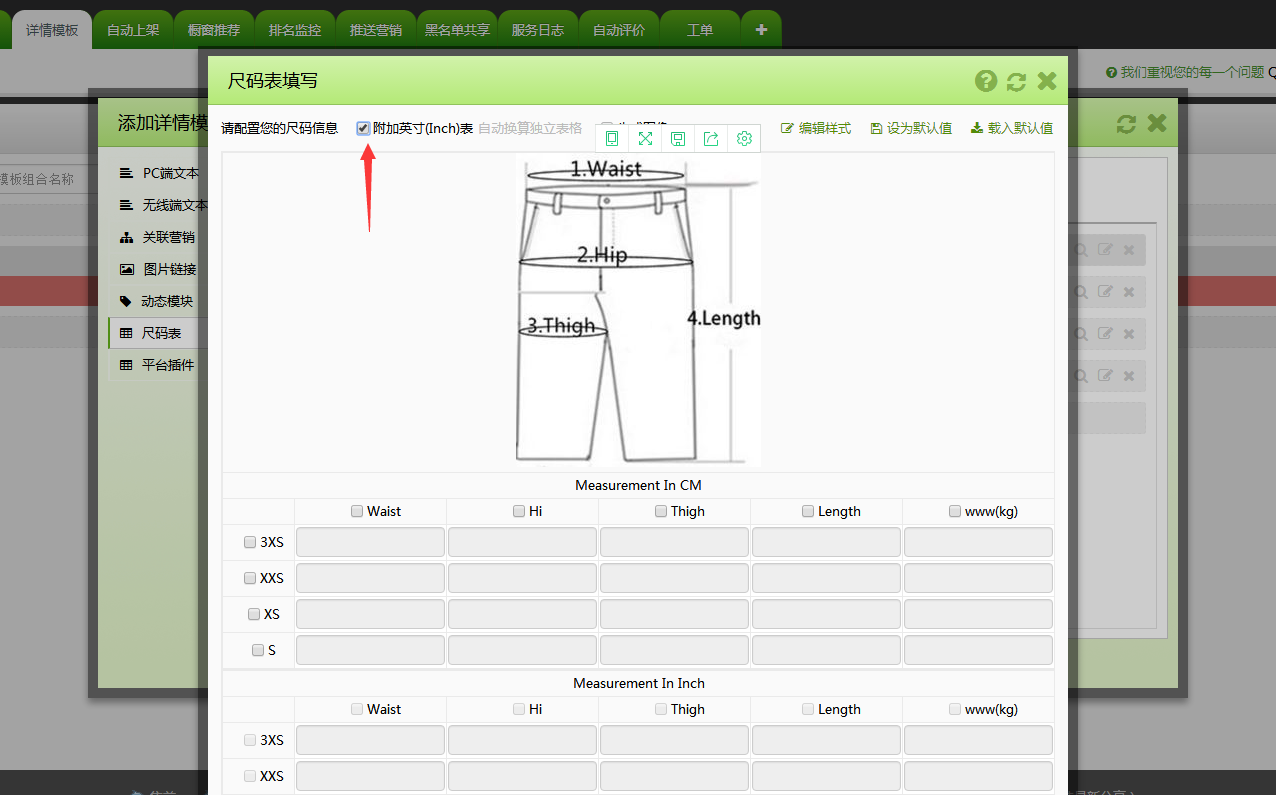Refresh the 添加详情模板 background dialog
Viewport: 1276px width, 795px height.
1126,123
